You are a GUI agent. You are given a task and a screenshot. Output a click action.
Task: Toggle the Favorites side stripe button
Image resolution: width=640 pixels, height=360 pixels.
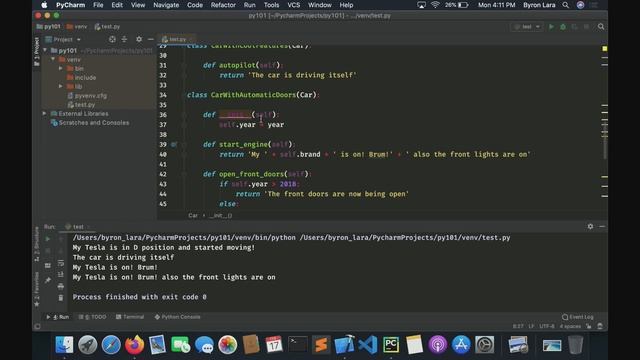pyautogui.click(x=37, y=289)
